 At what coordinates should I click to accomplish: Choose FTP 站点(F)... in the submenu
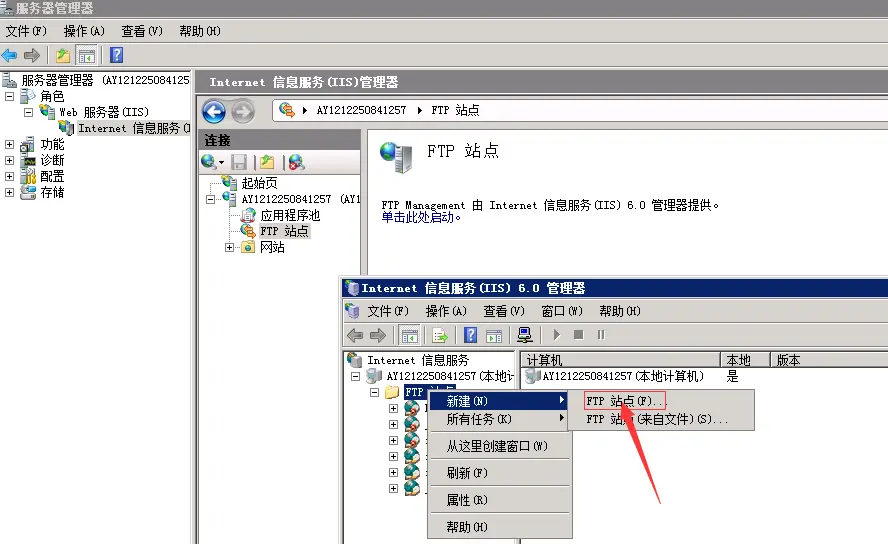click(660, 401)
